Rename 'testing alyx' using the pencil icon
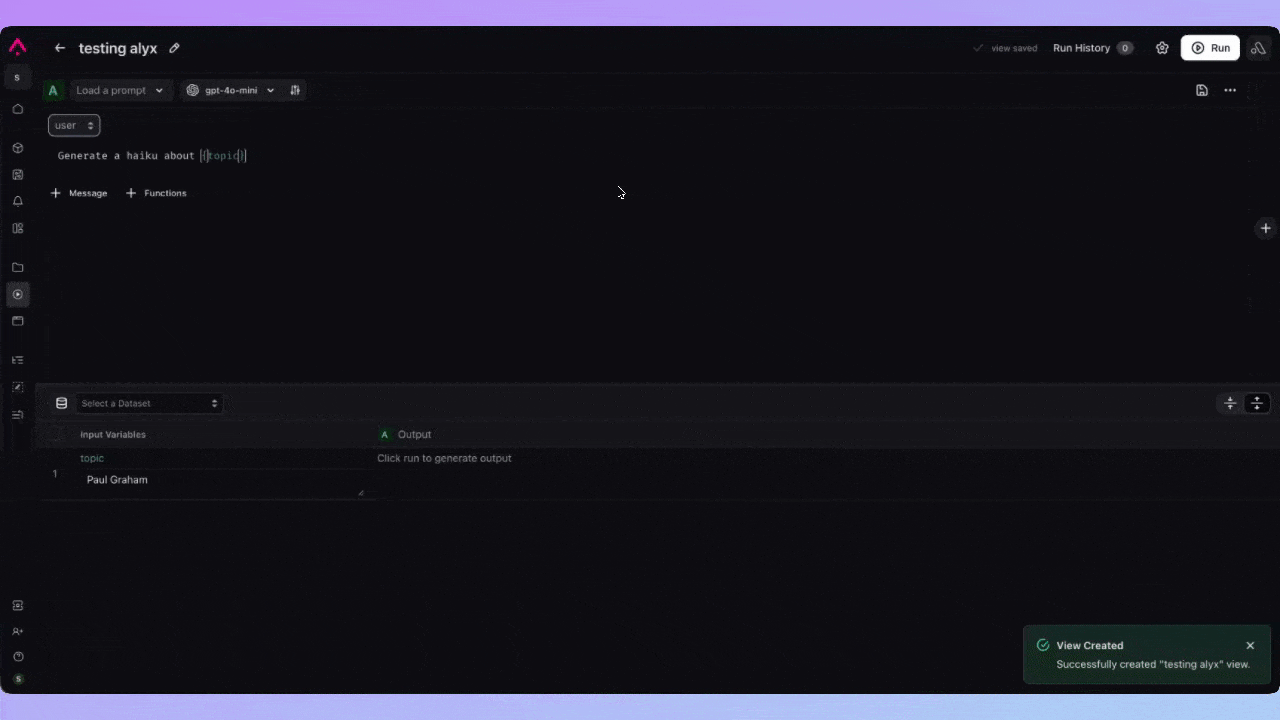 (x=174, y=48)
